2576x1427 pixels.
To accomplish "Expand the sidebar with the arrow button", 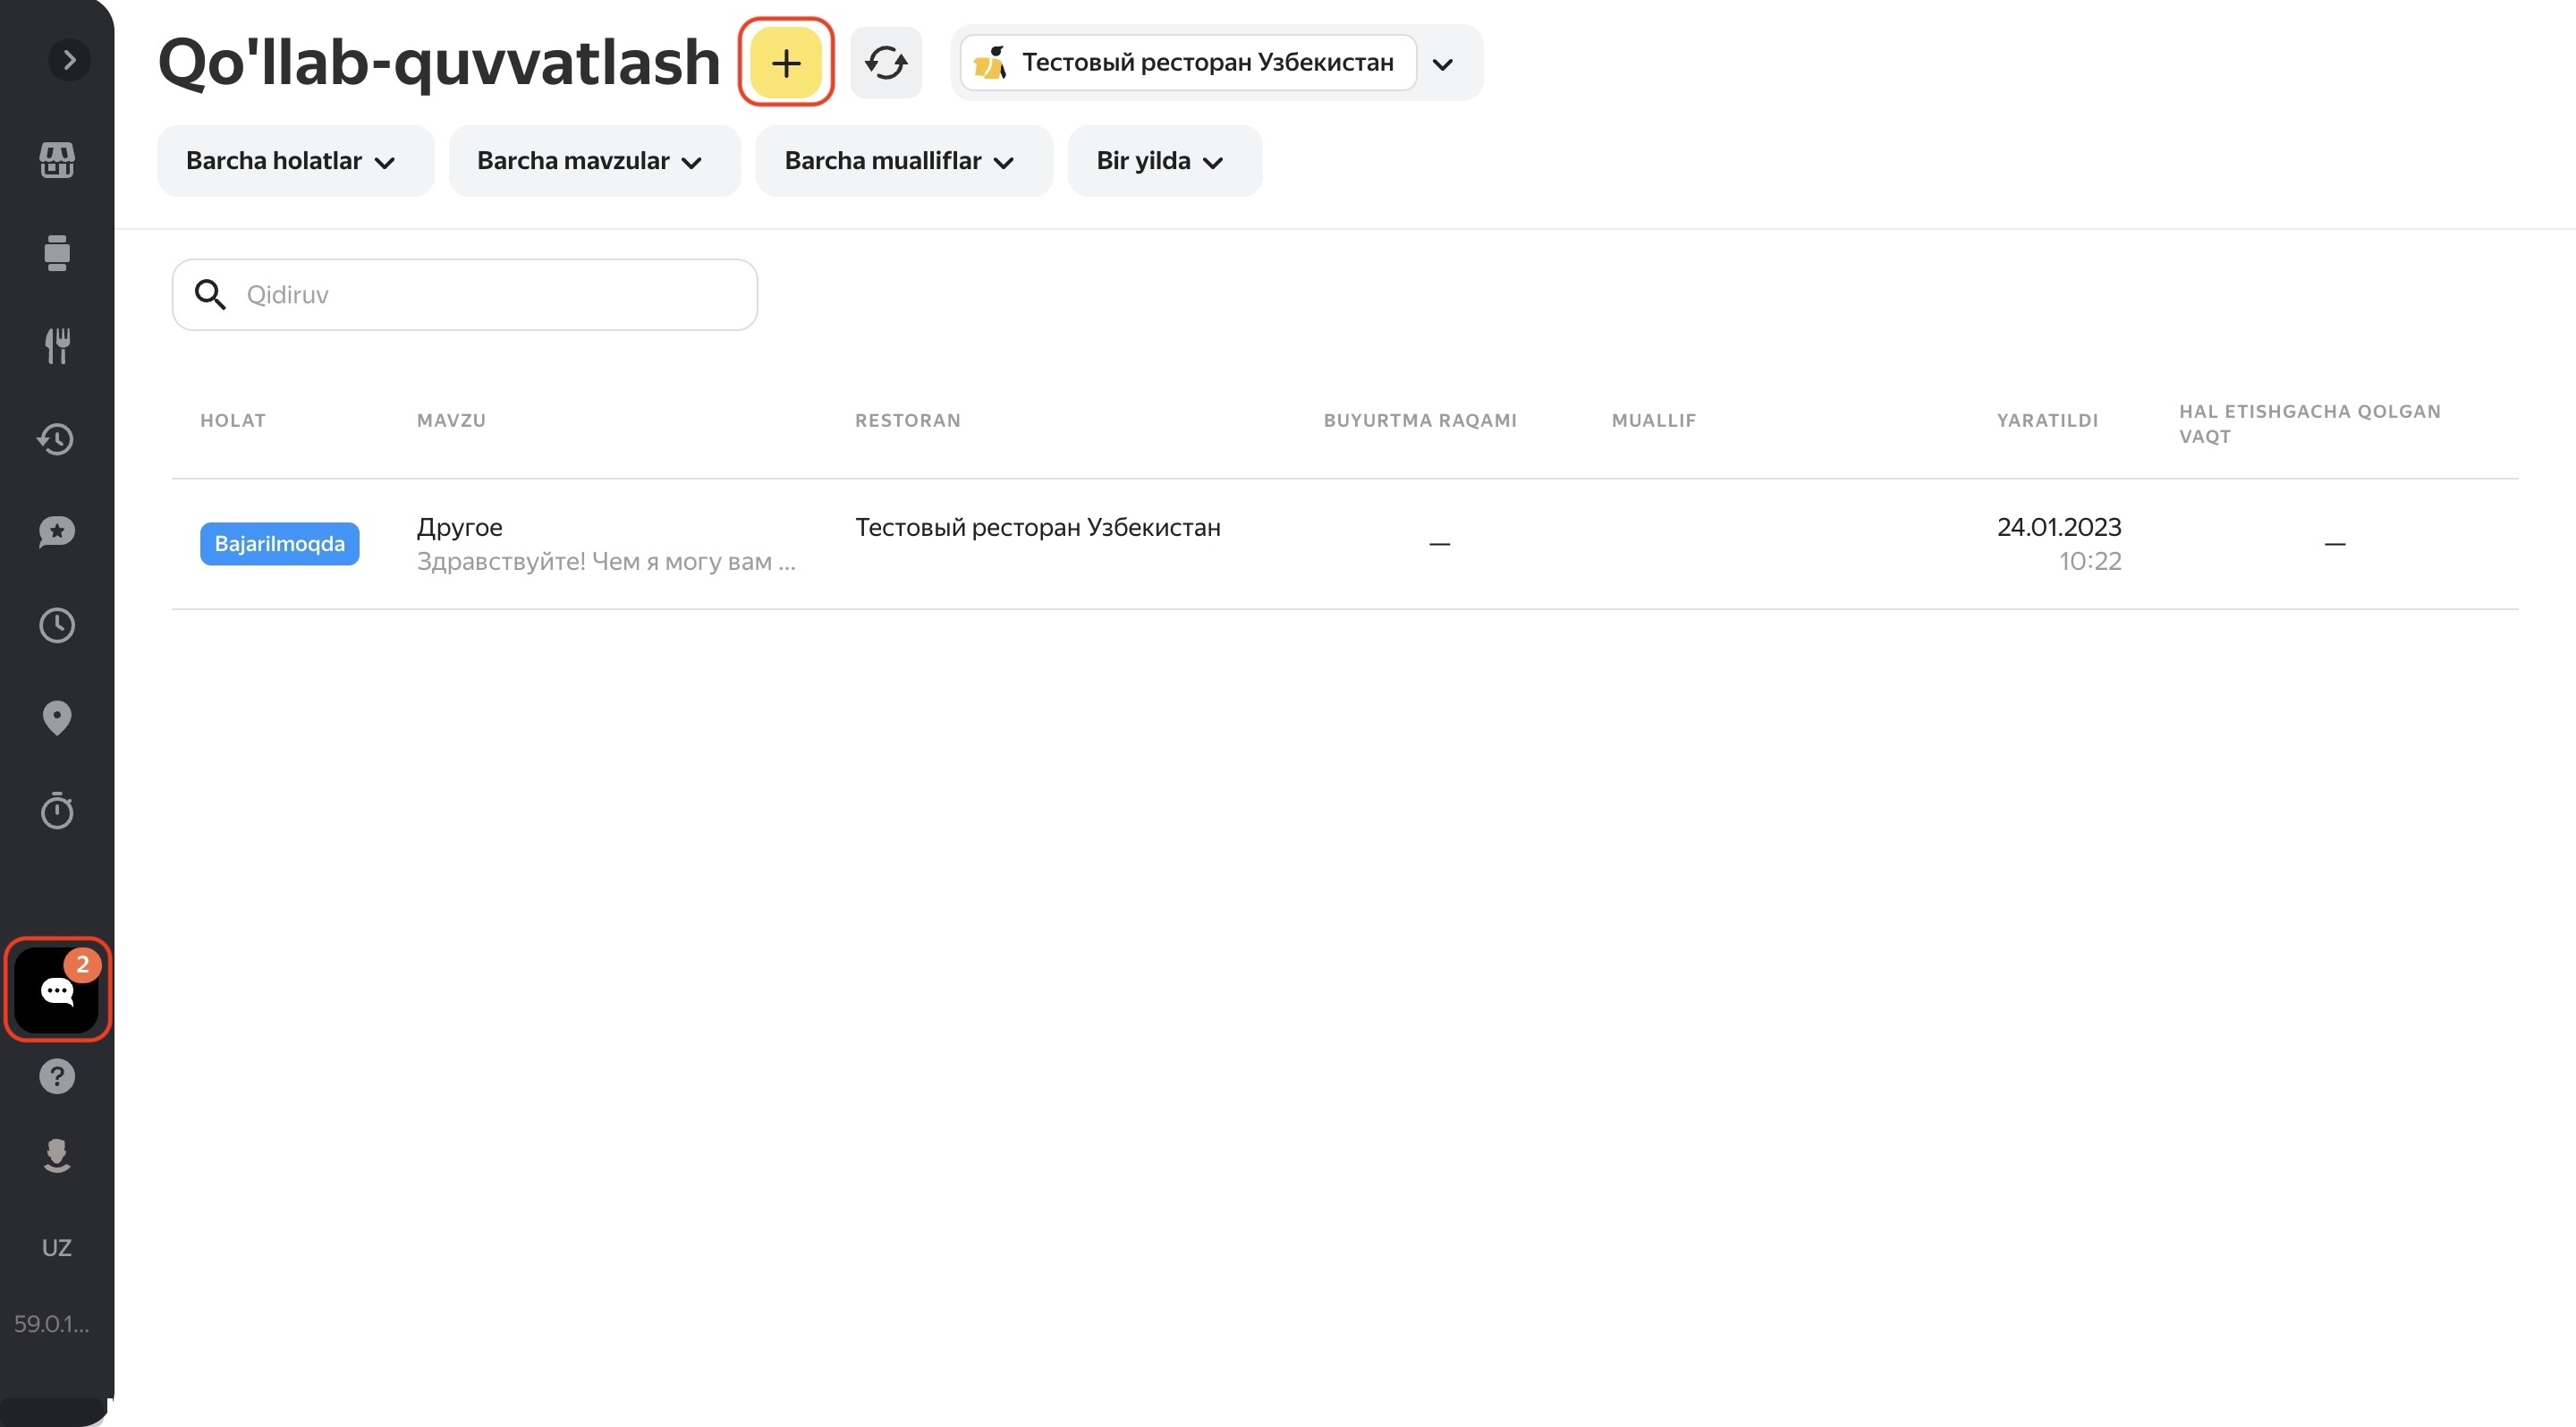I will tap(69, 60).
